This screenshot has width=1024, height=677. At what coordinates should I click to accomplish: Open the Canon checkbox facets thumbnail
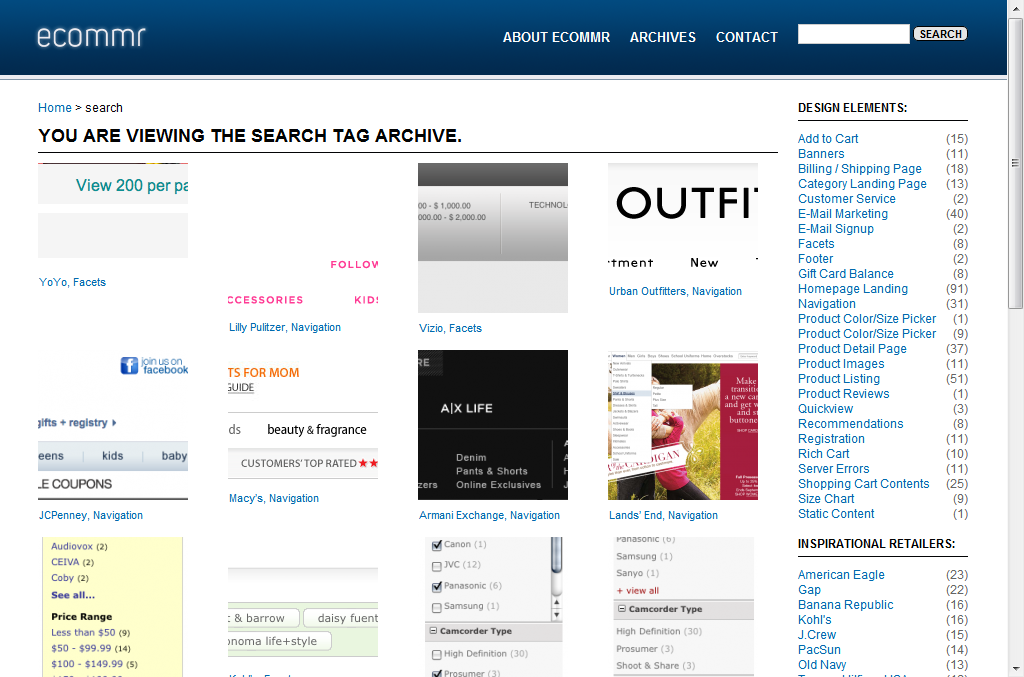point(493,607)
